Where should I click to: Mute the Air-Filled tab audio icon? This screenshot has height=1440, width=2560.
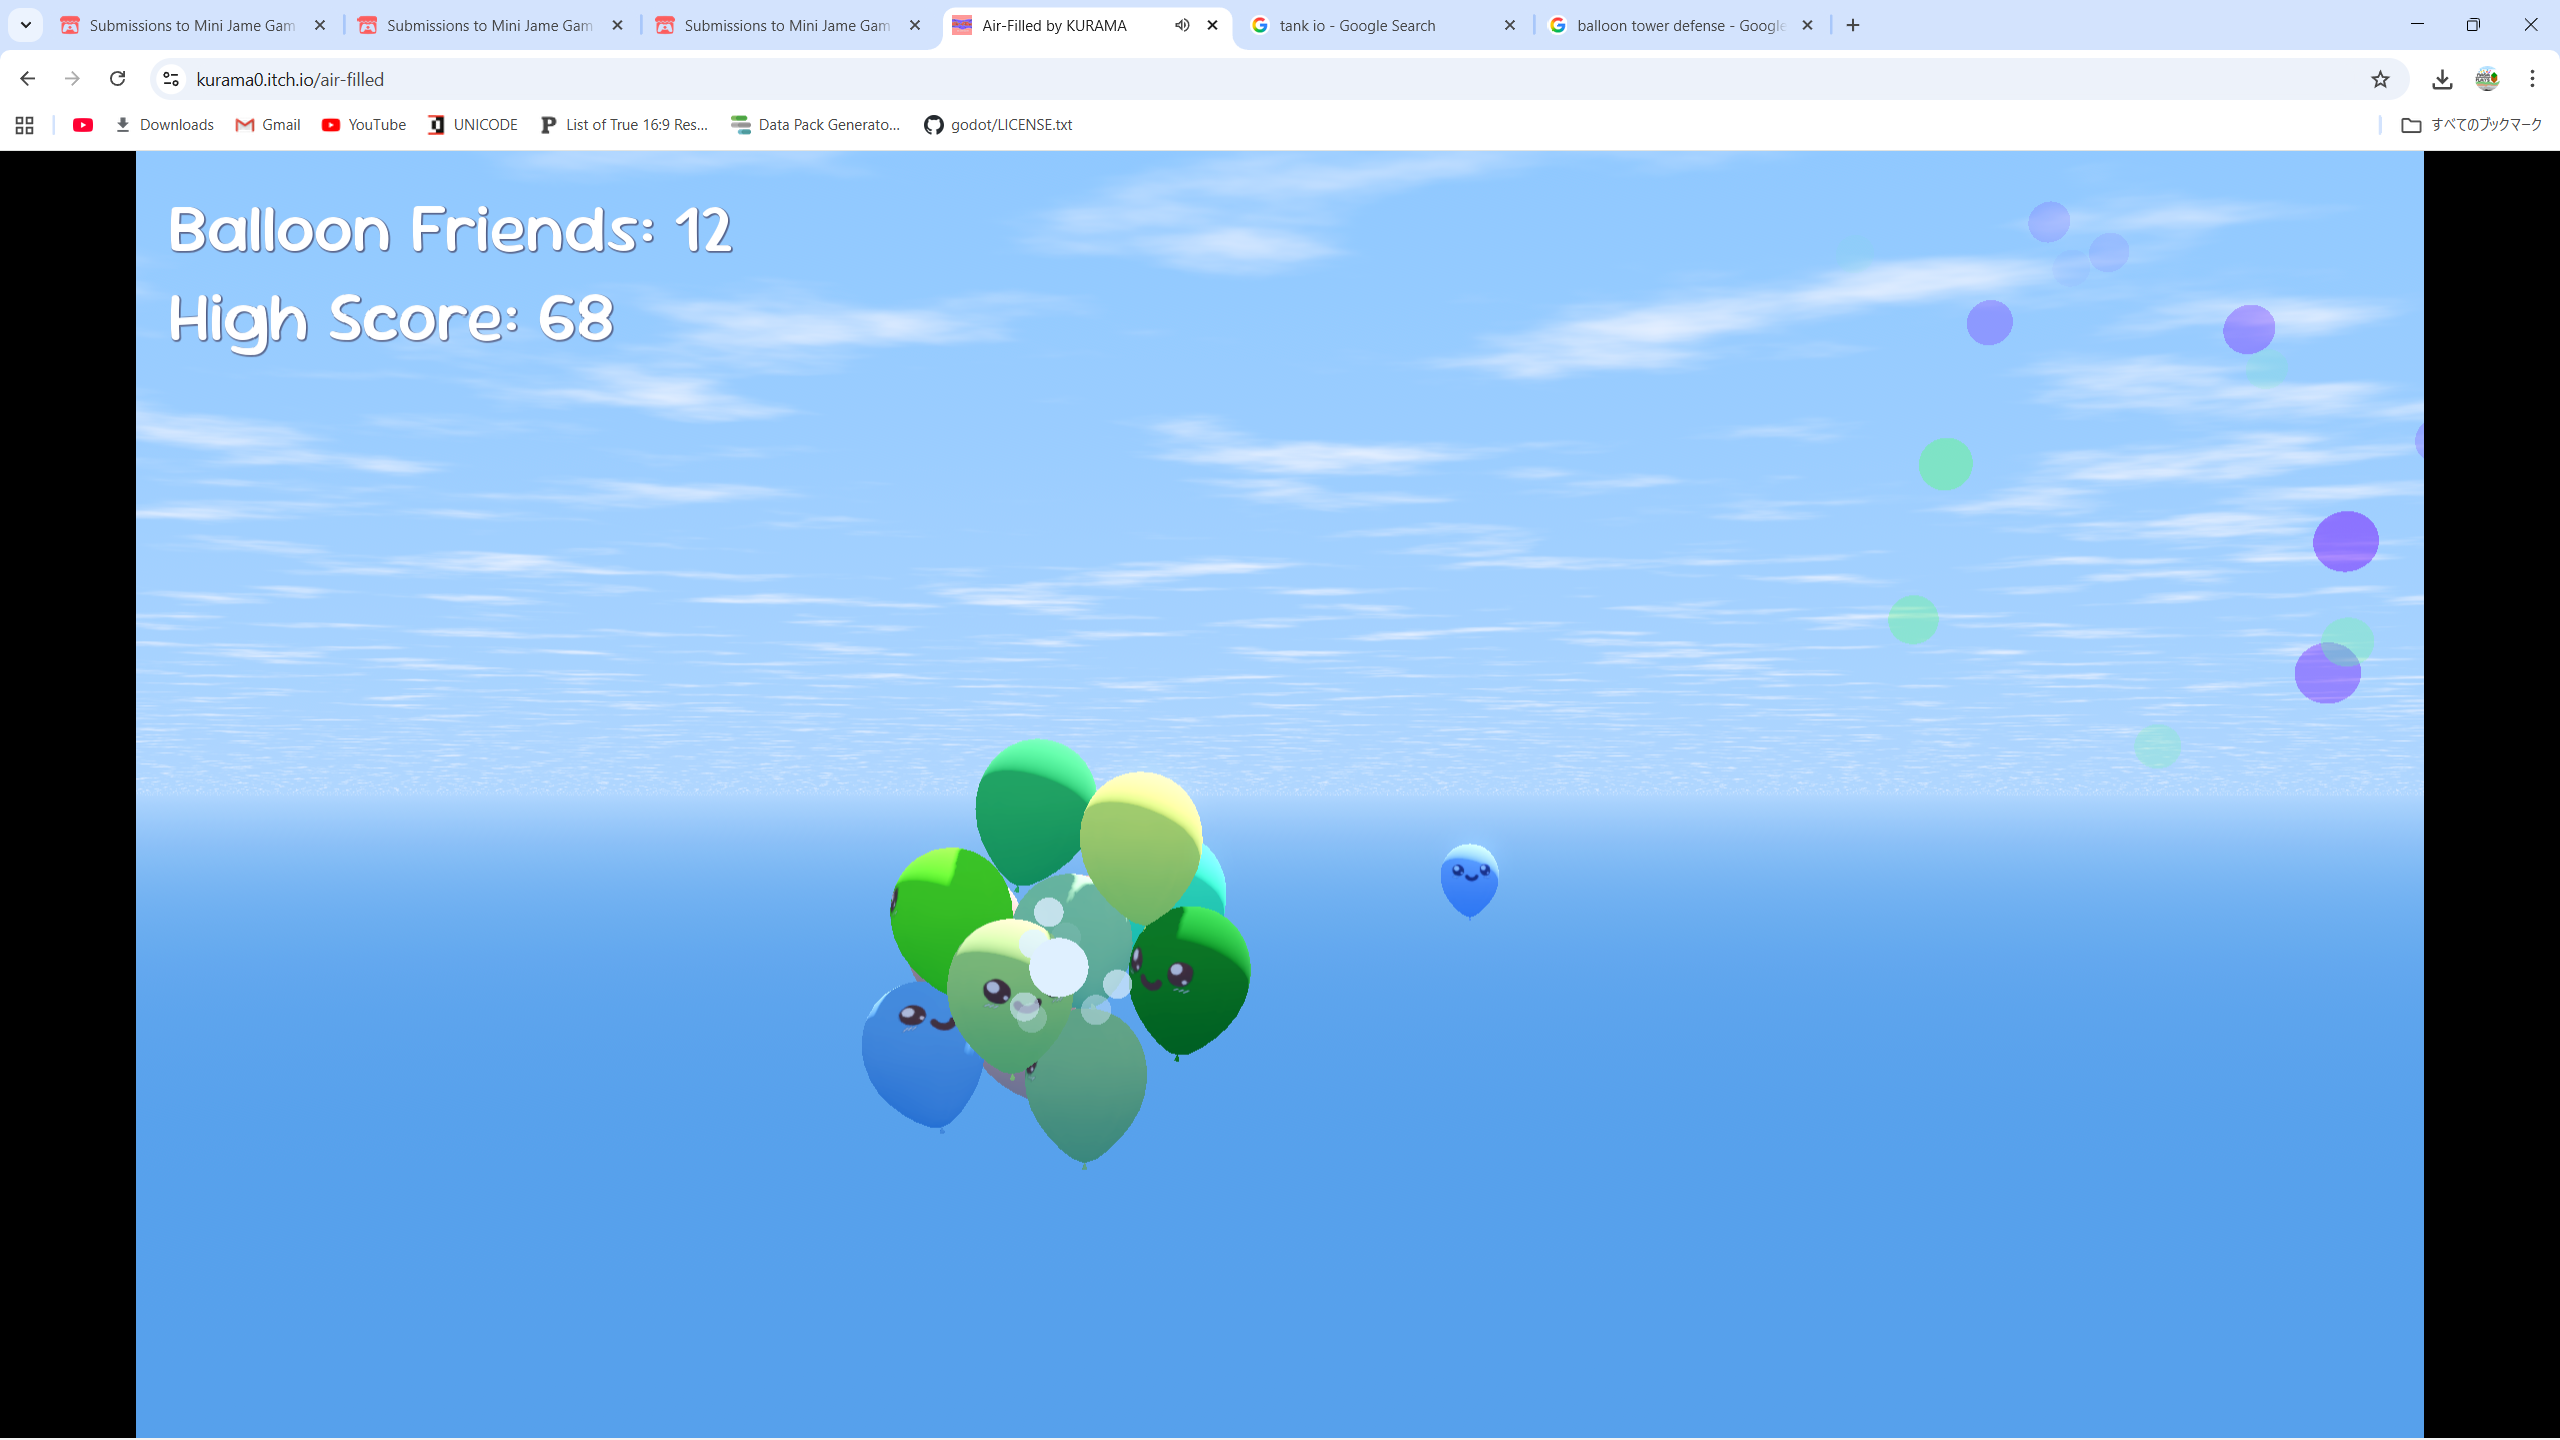click(1182, 25)
